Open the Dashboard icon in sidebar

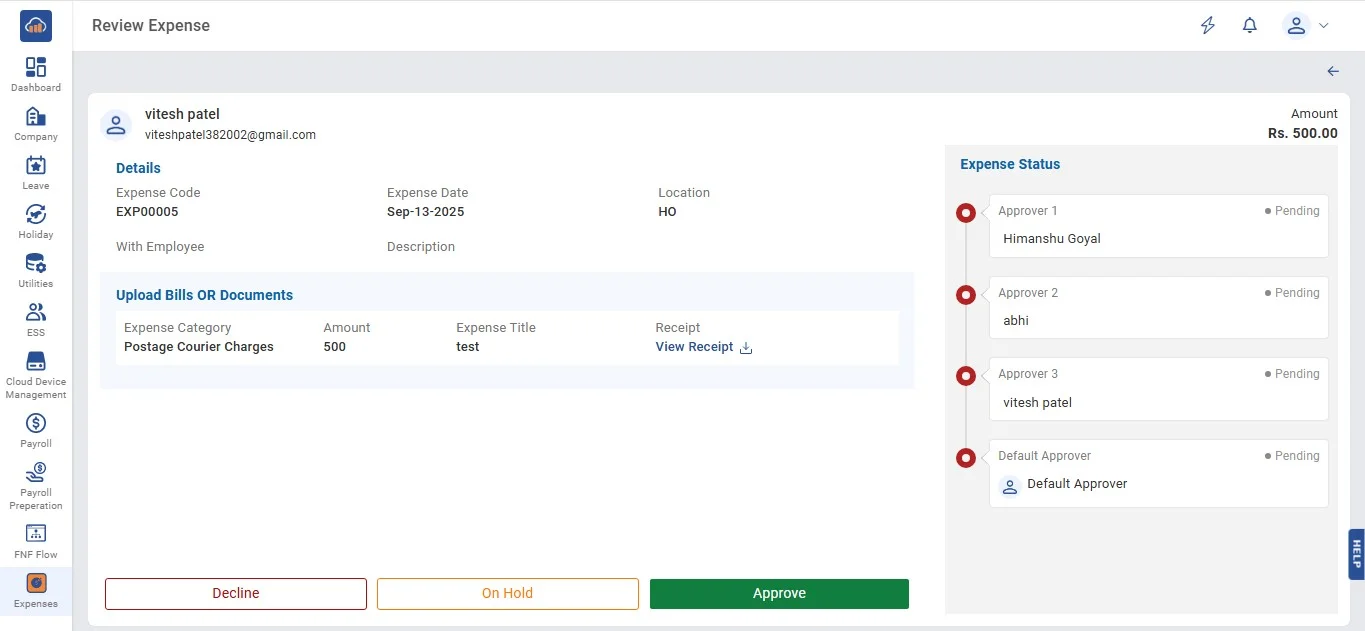click(x=36, y=68)
